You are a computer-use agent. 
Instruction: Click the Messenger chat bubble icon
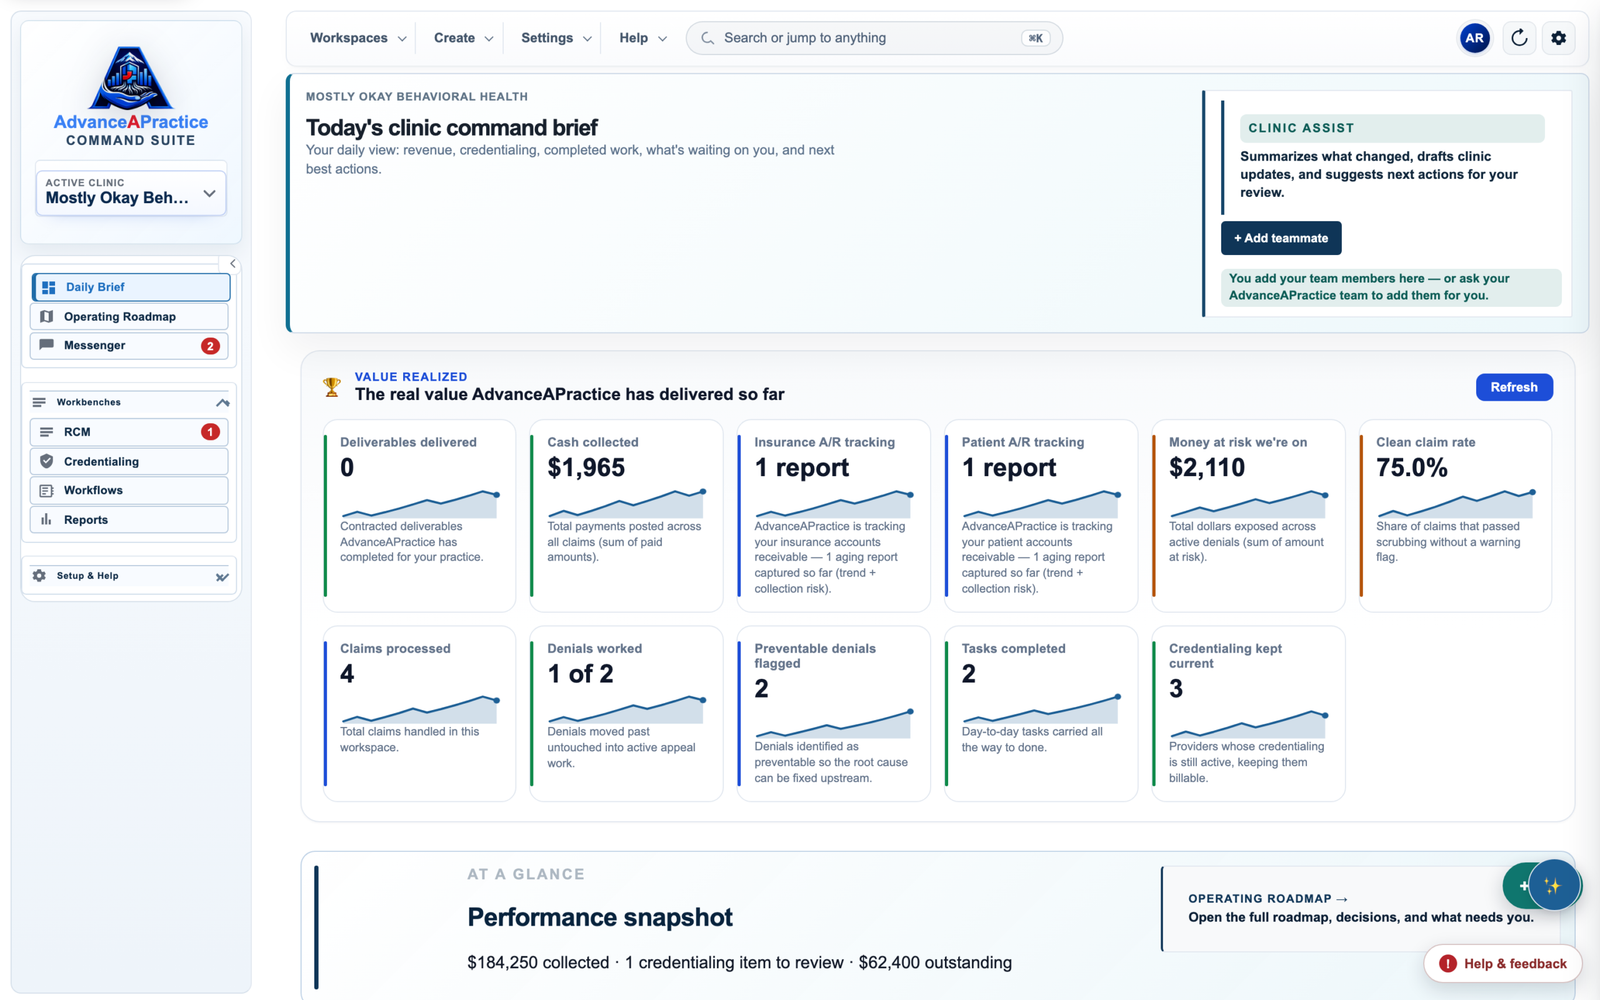[46, 345]
